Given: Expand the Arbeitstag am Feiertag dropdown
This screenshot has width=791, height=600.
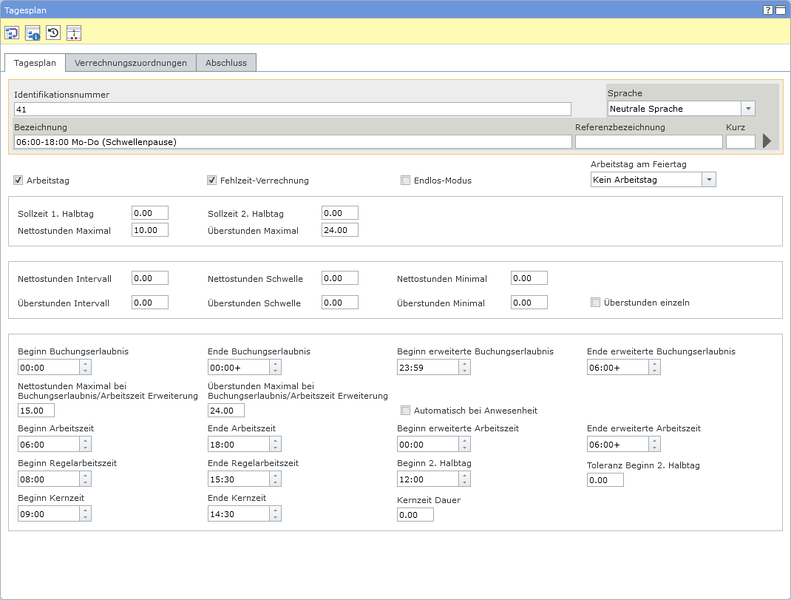Looking at the screenshot, I should pos(708,180).
